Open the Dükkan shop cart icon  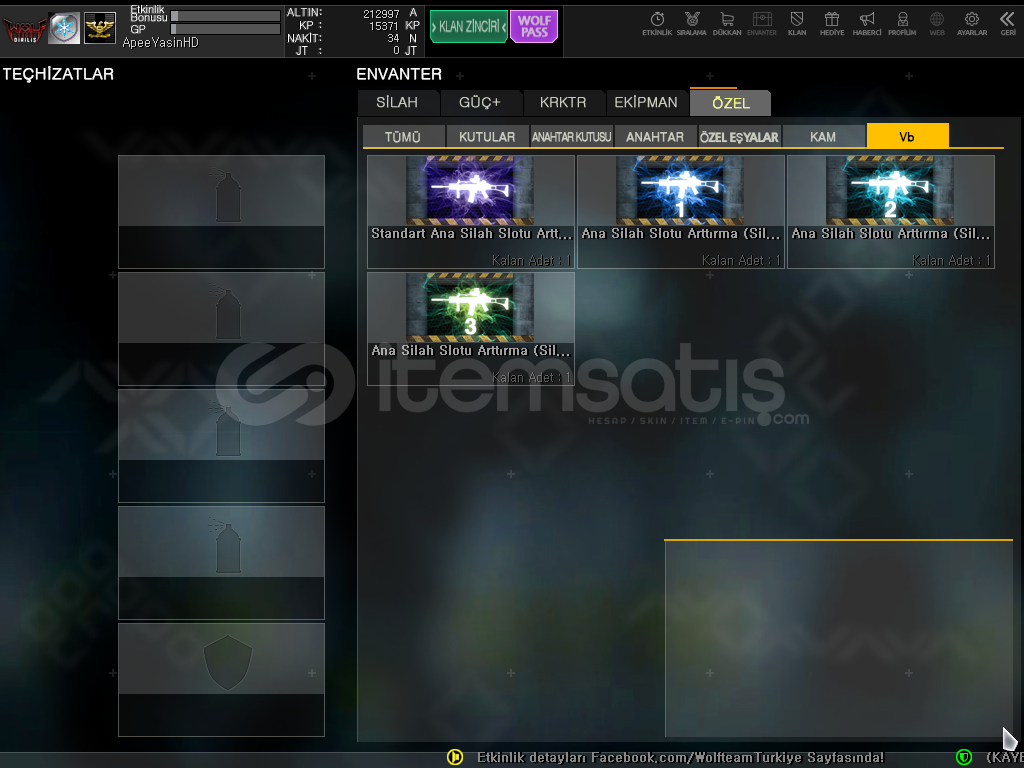pos(727,24)
